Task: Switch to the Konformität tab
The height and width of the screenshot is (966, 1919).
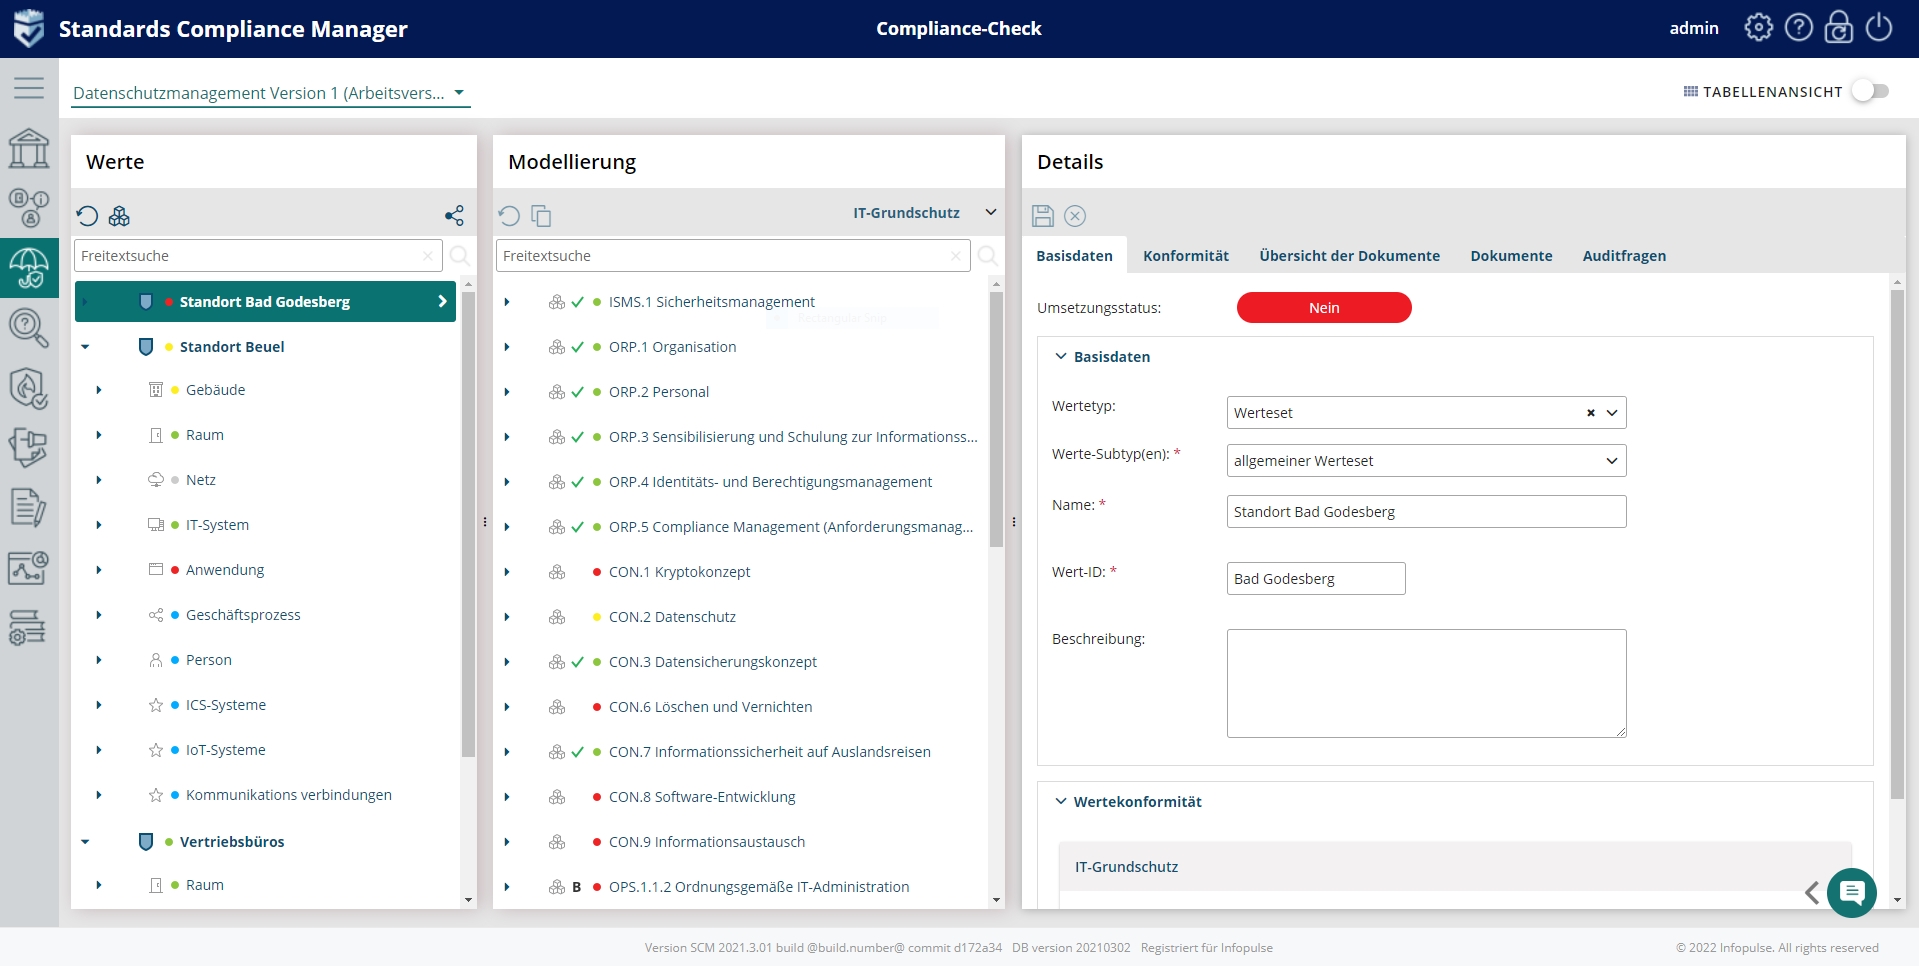Action: tap(1185, 256)
